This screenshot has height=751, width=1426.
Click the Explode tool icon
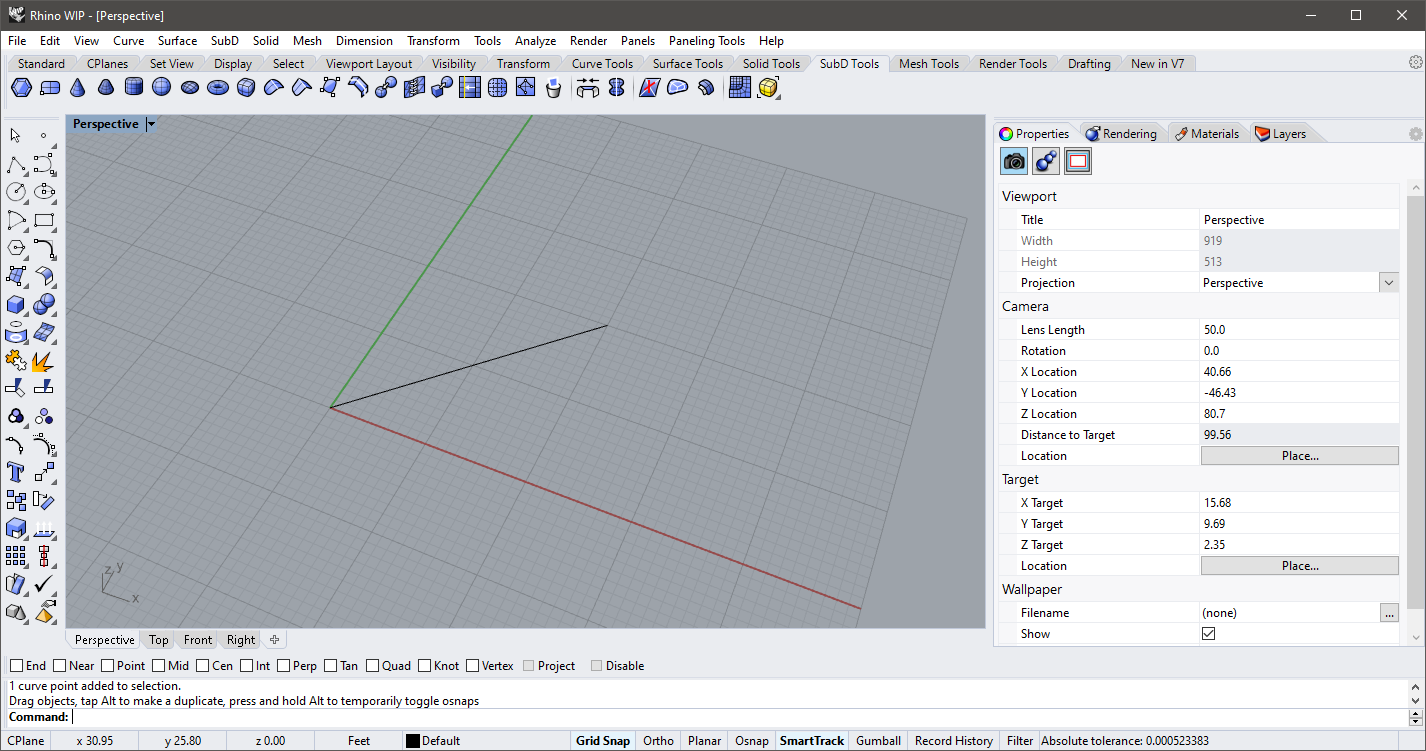point(43,360)
